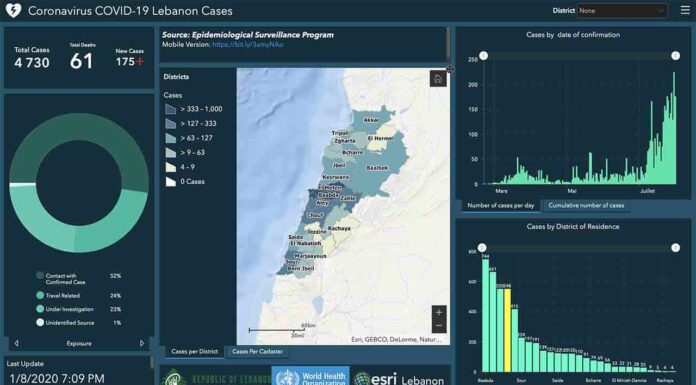Screen dimensions: 696x385
Task: Click the broken heart dashboard logo
Action: point(13,11)
